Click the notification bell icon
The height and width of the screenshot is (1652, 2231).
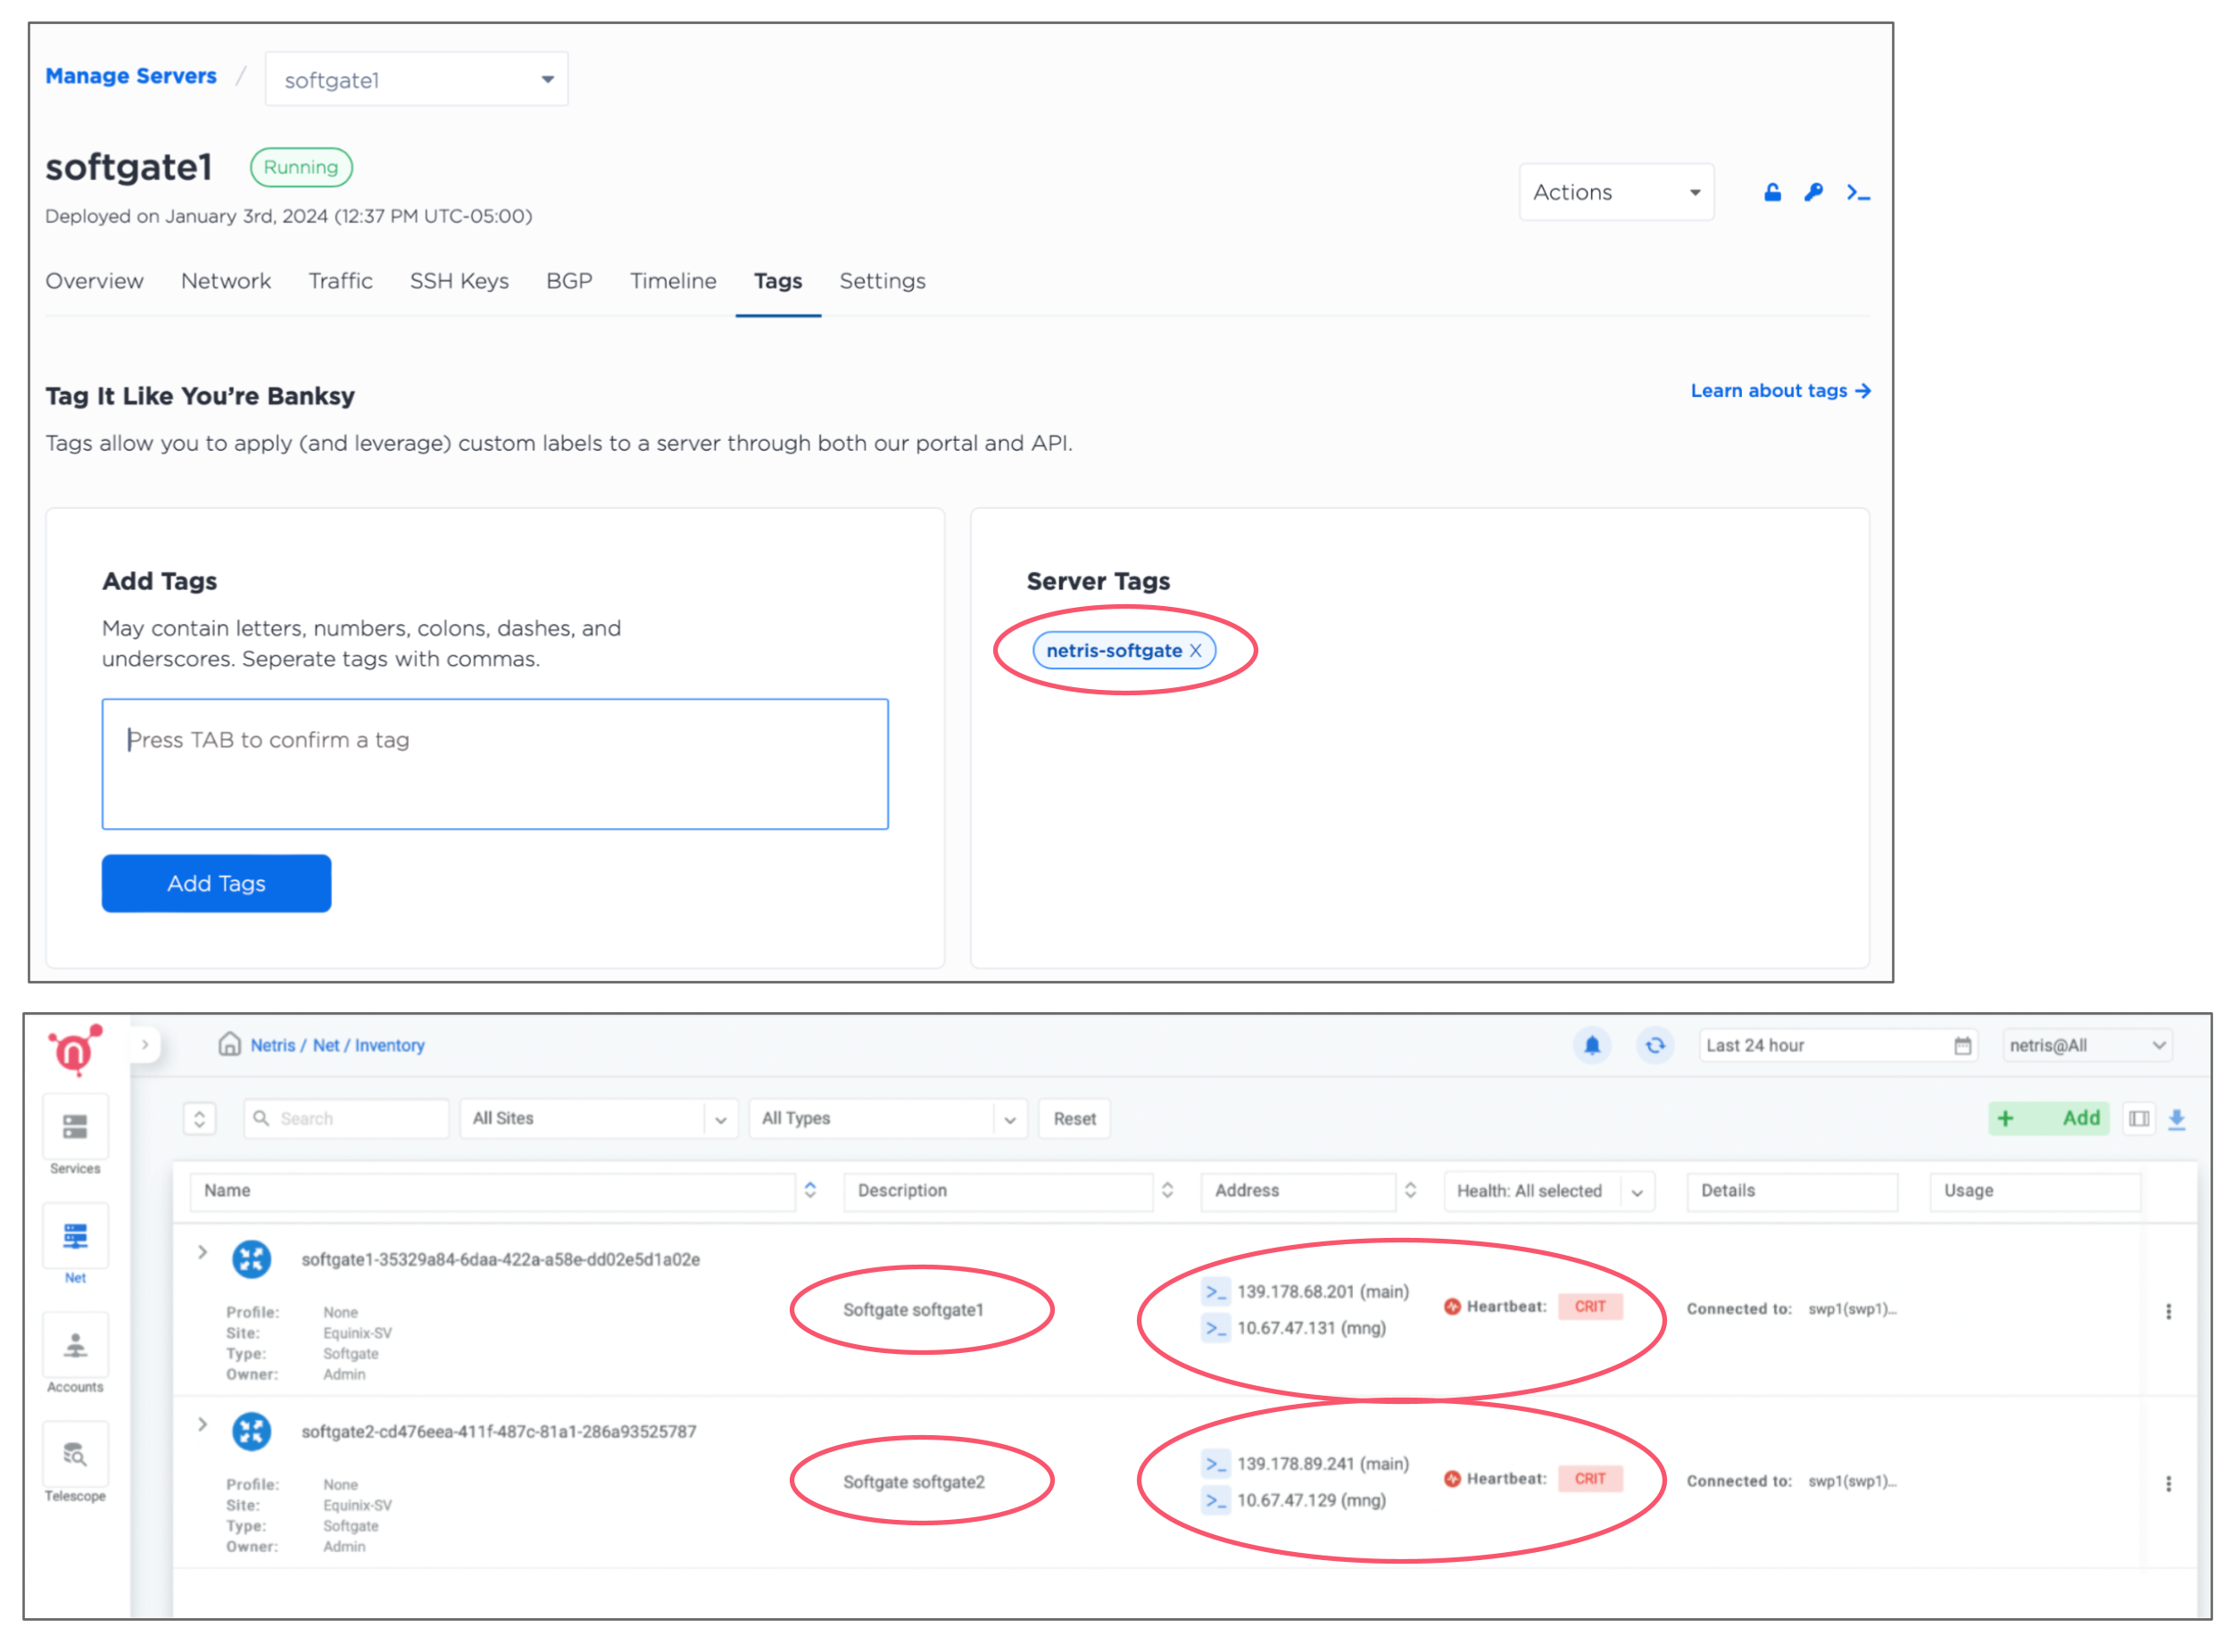pos(1592,1045)
